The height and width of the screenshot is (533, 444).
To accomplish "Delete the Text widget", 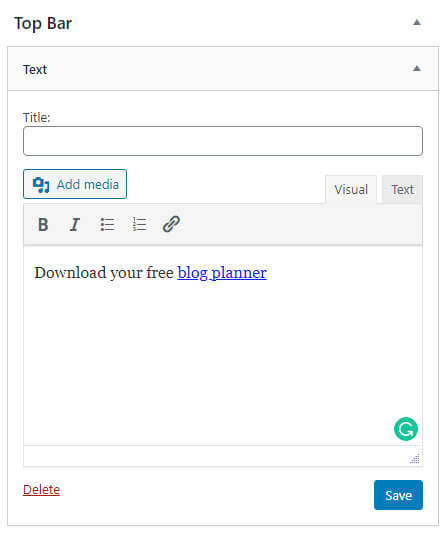I will point(41,490).
